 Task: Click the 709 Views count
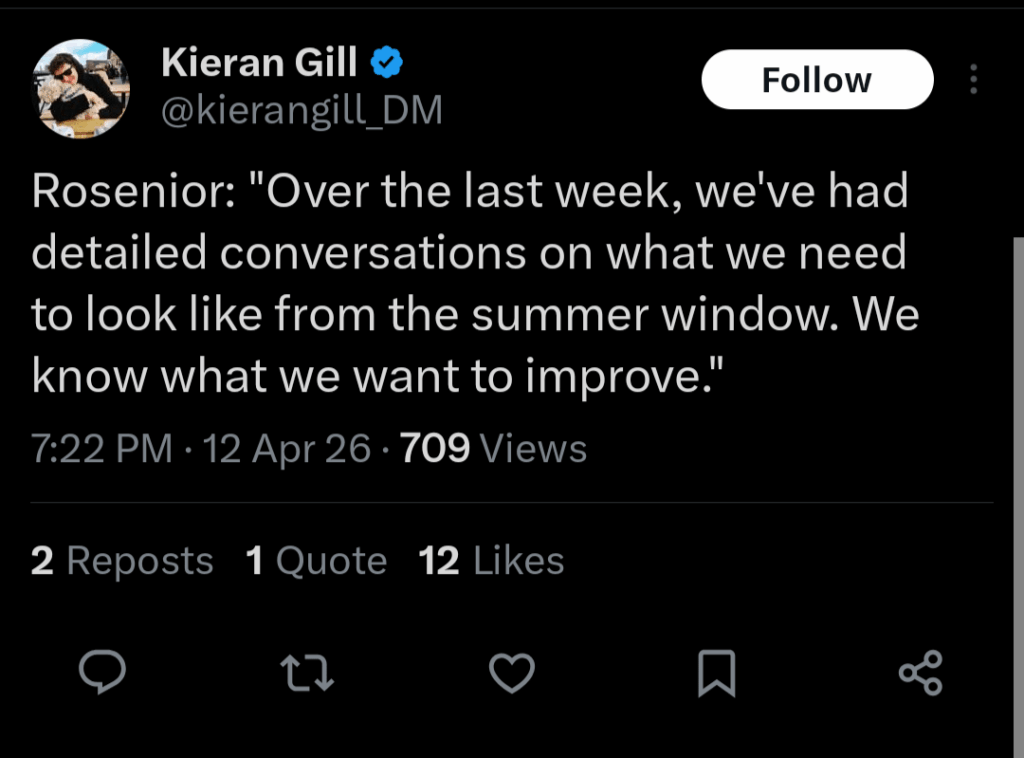click(x=435, y=448)
